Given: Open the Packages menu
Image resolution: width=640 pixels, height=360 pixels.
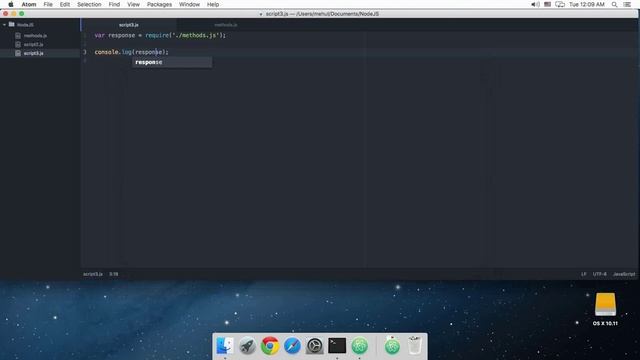Looking at the screenshot, I should pos(159,4).
